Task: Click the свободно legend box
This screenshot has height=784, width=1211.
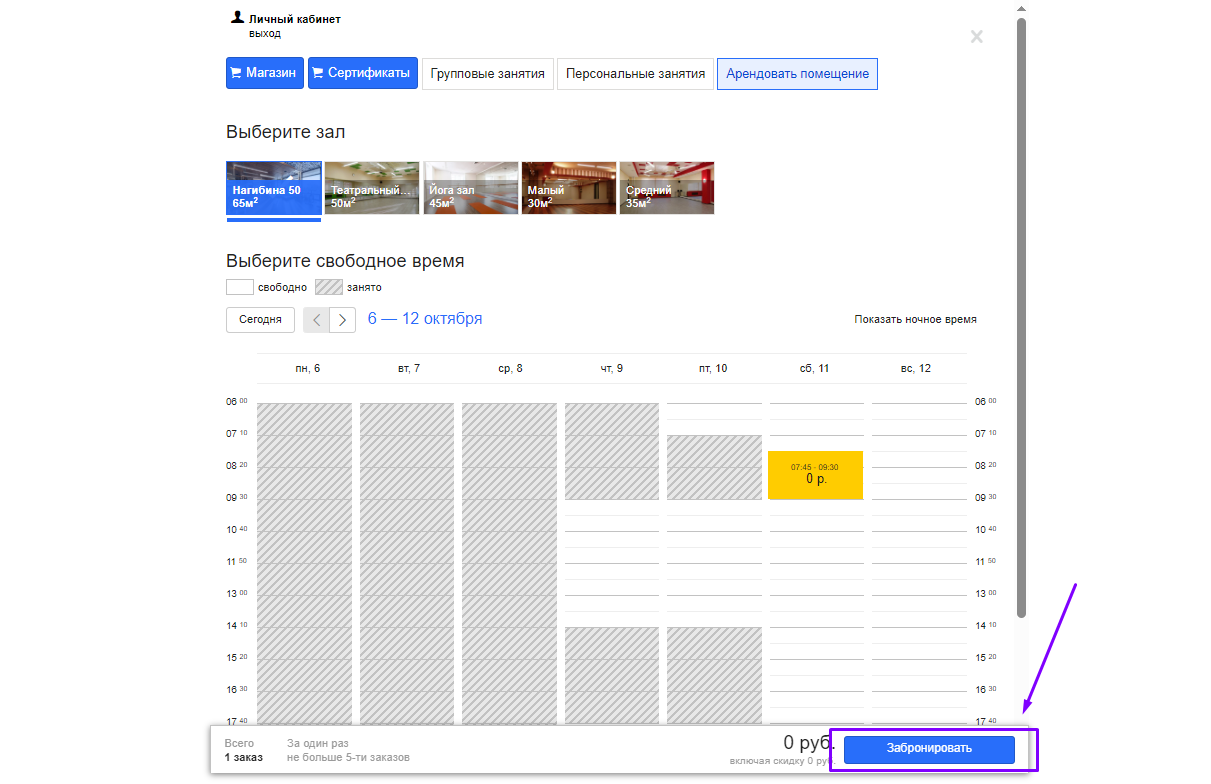Action: pos(240,287)
